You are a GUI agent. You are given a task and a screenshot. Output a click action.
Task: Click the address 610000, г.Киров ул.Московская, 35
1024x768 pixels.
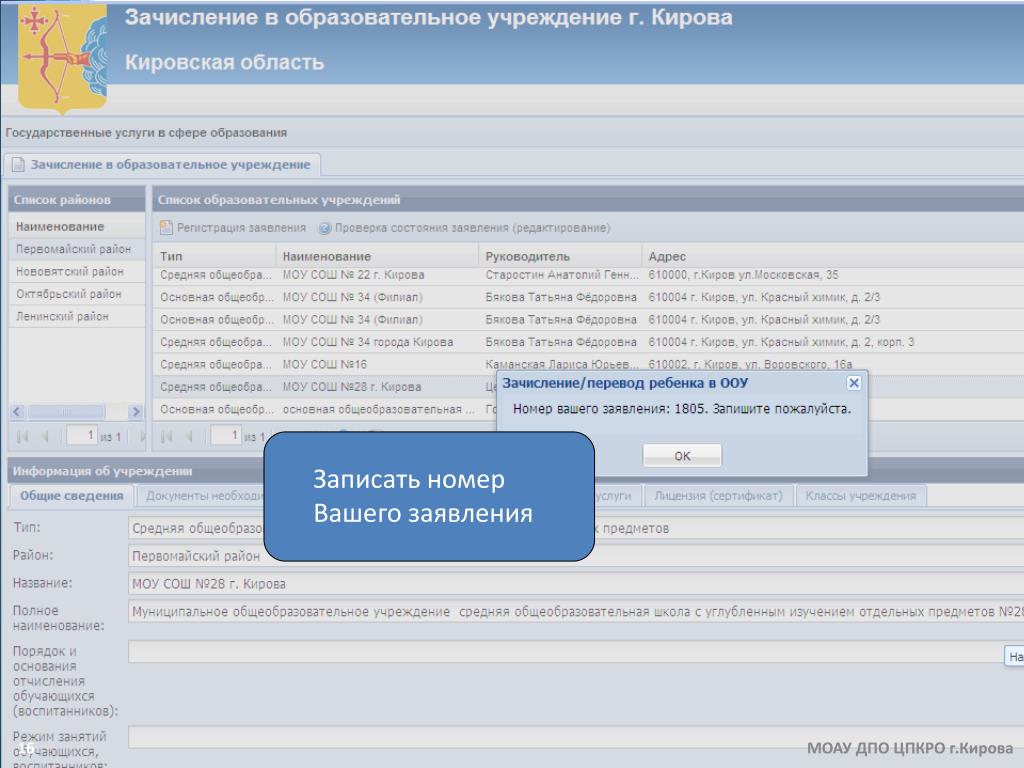click(743, 275)
